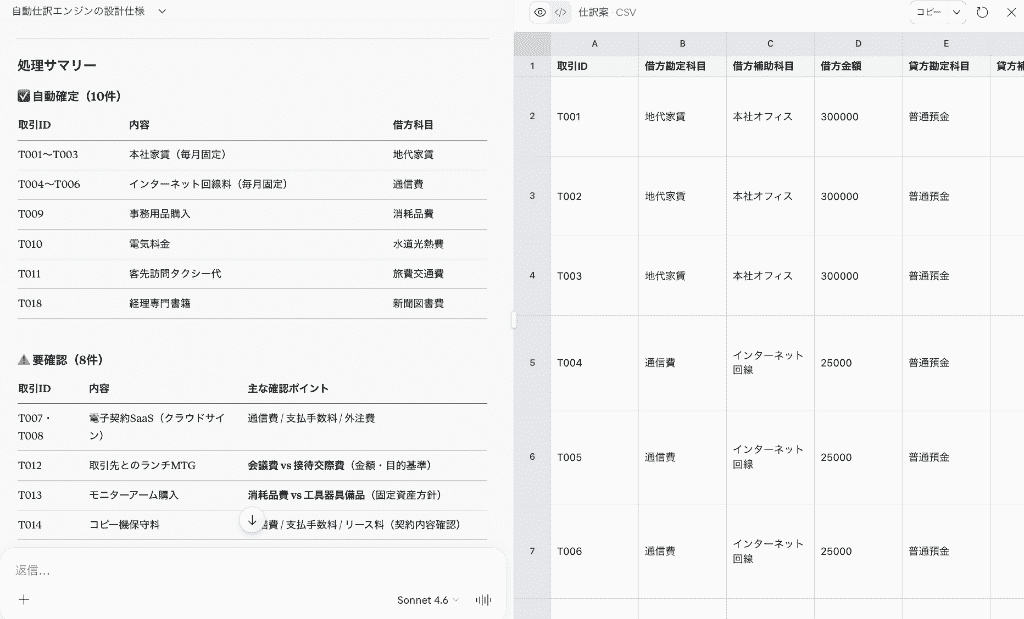This screenshot has height=619, width=1024.
Task: Click the T004 cell in the spreadsheet
Action: pos(594,362)
